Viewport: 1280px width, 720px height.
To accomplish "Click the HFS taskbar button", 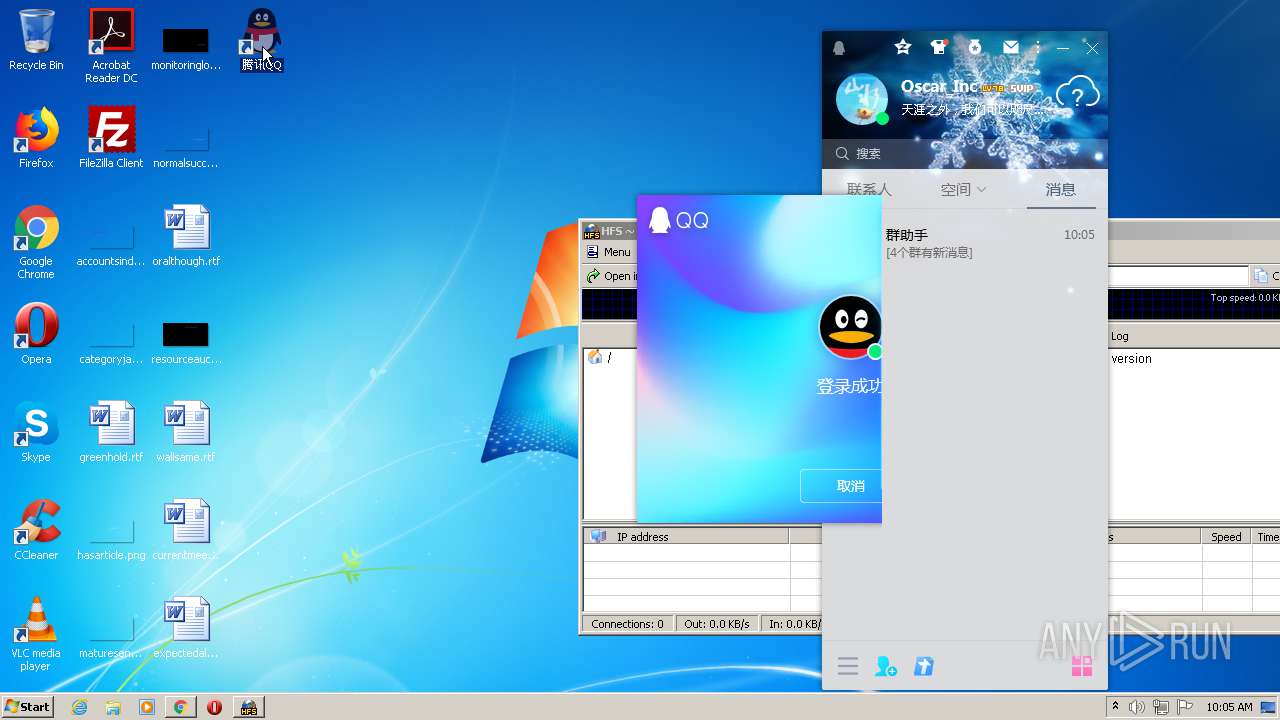I will coord(249,707).
